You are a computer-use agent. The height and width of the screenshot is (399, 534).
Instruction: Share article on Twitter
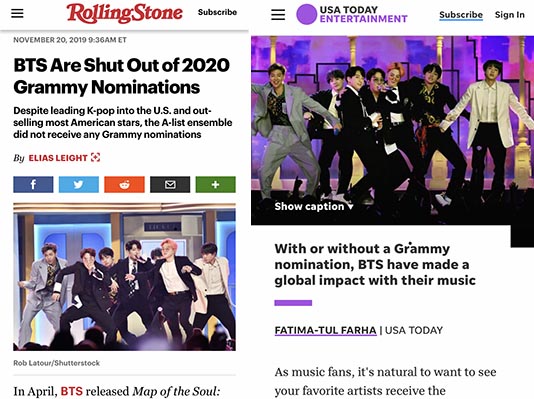coord(79,185)
